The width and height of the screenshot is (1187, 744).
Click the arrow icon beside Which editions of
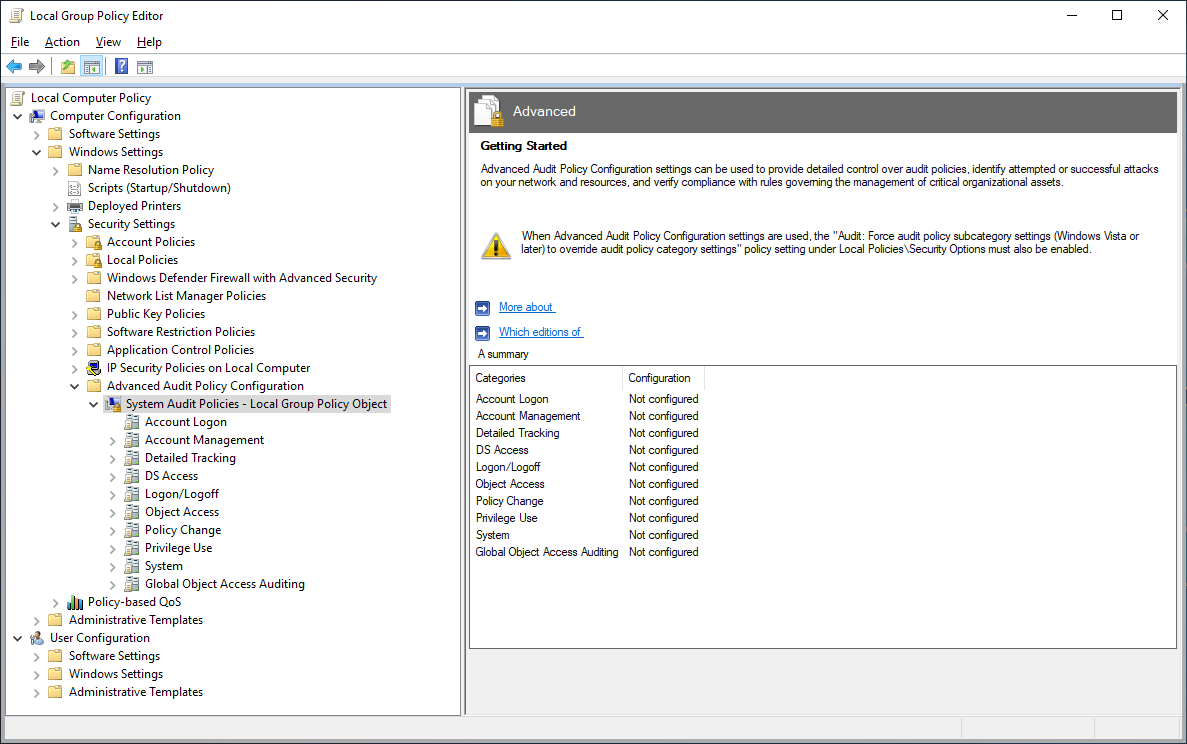tap(482, 333)
